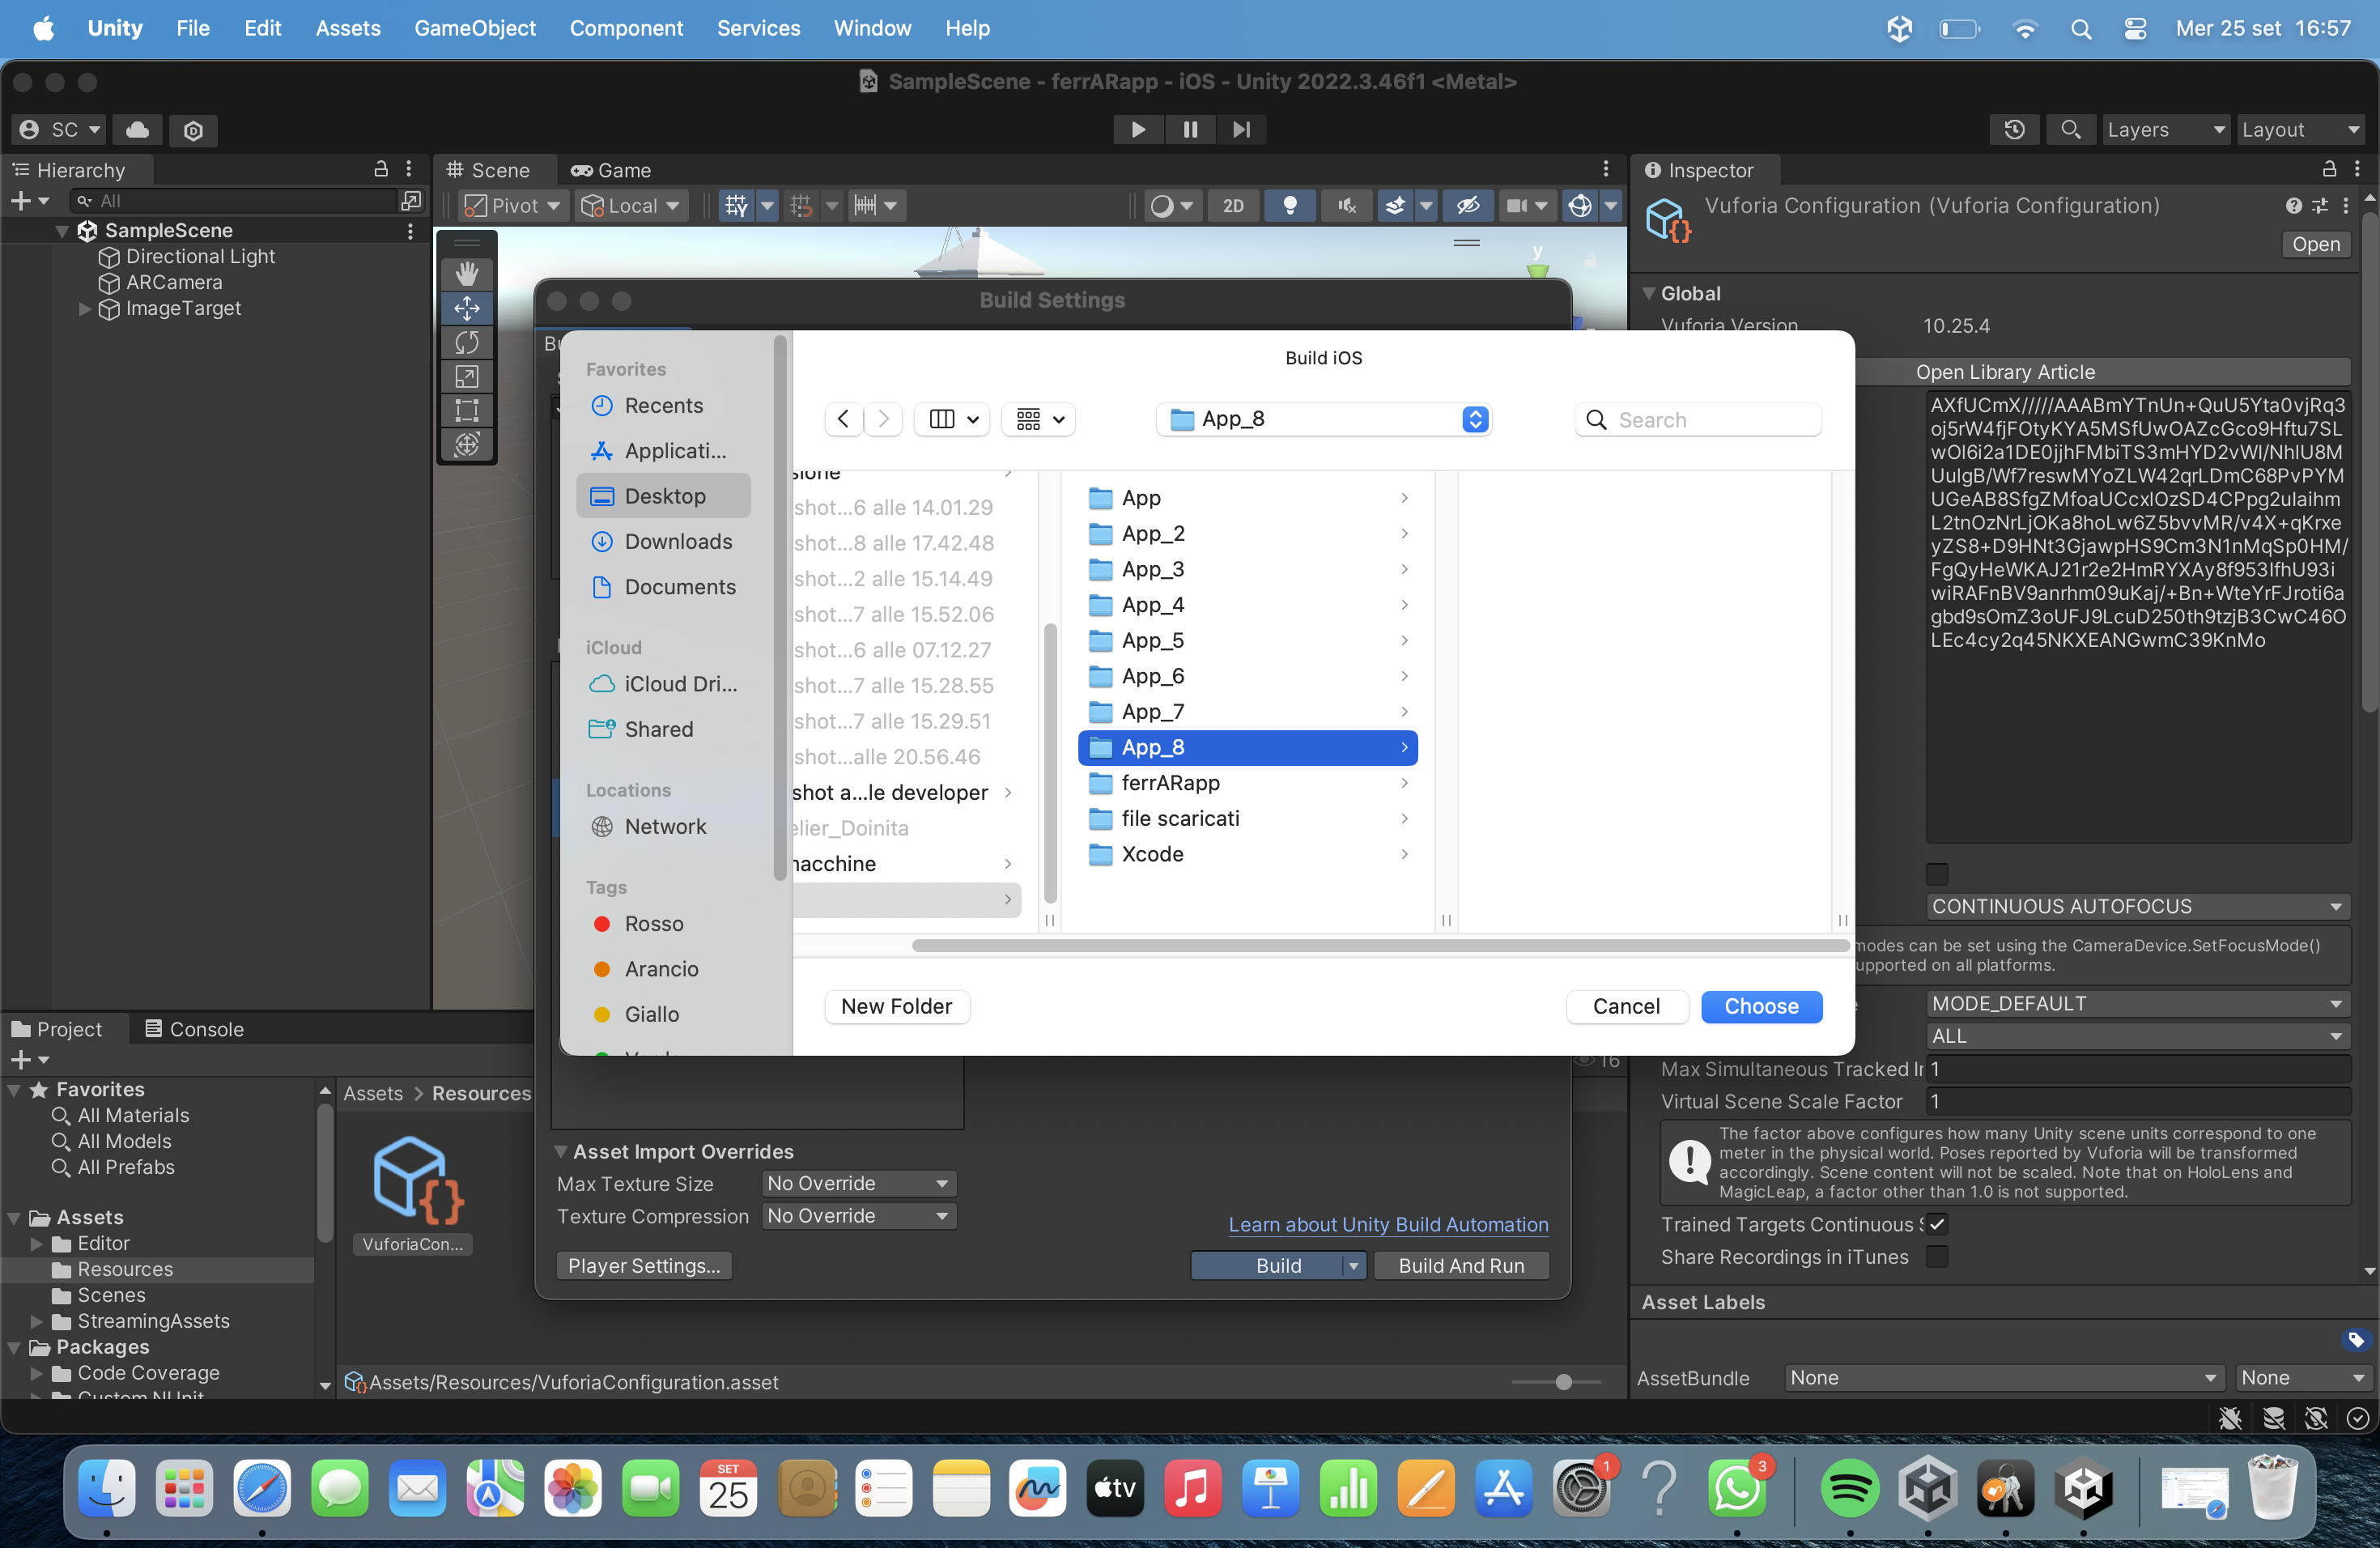Open the Component menu
Screen dimensions: 2380x1548
pos(626,28)
